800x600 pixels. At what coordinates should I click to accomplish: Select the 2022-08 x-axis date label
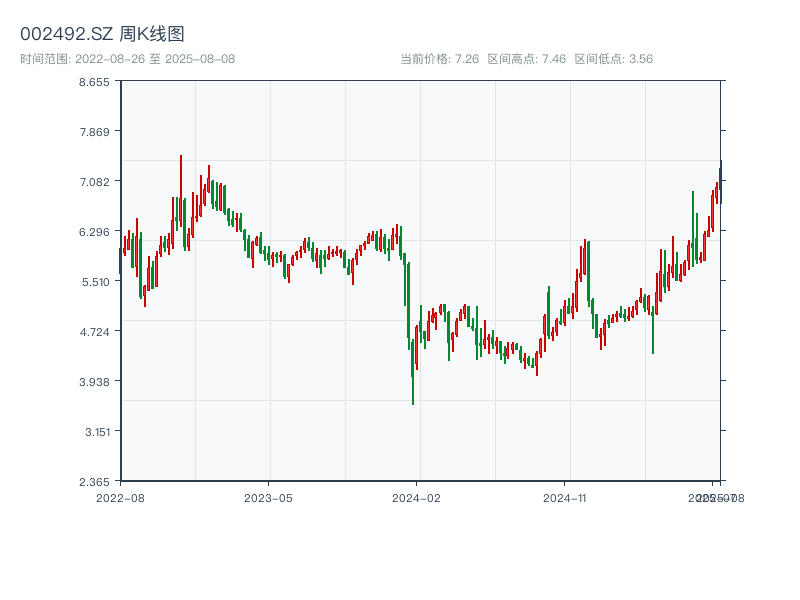[120, 497]
